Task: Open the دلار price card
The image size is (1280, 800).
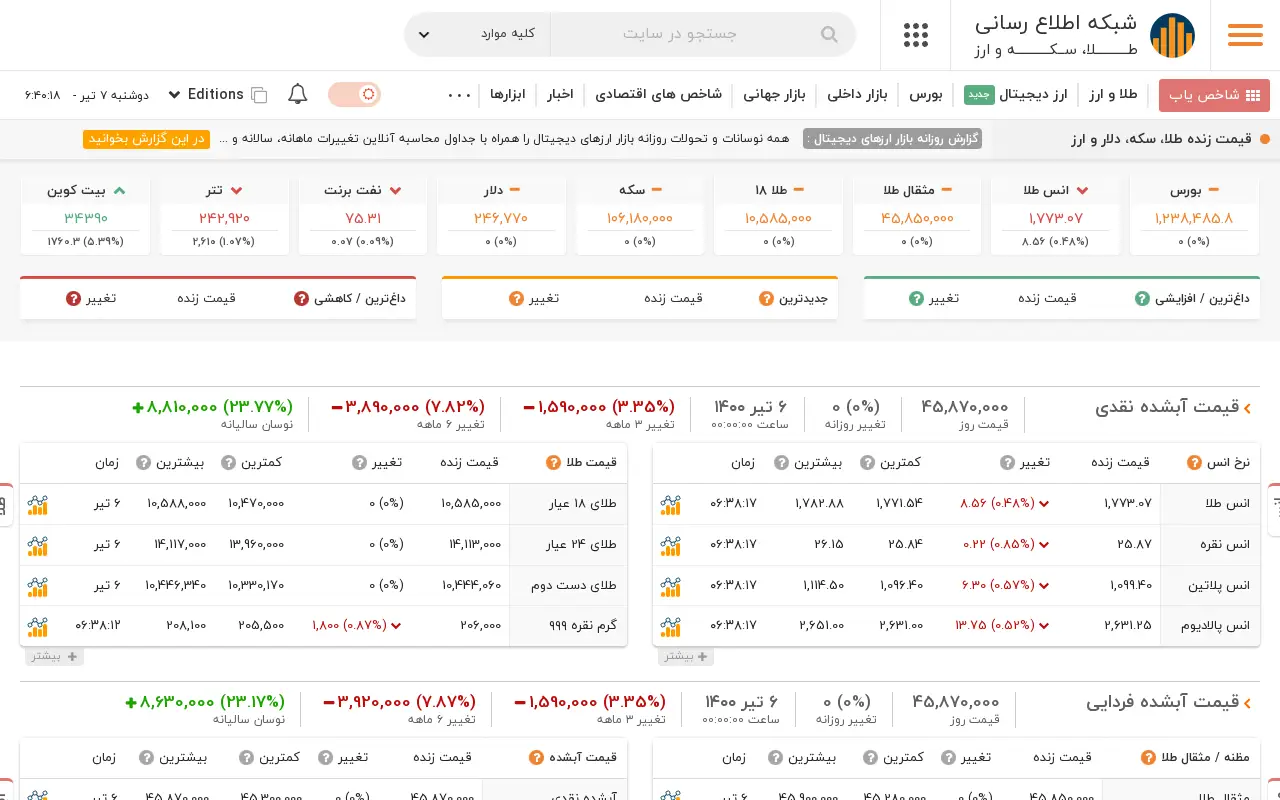Action: [x=500, y=215]
